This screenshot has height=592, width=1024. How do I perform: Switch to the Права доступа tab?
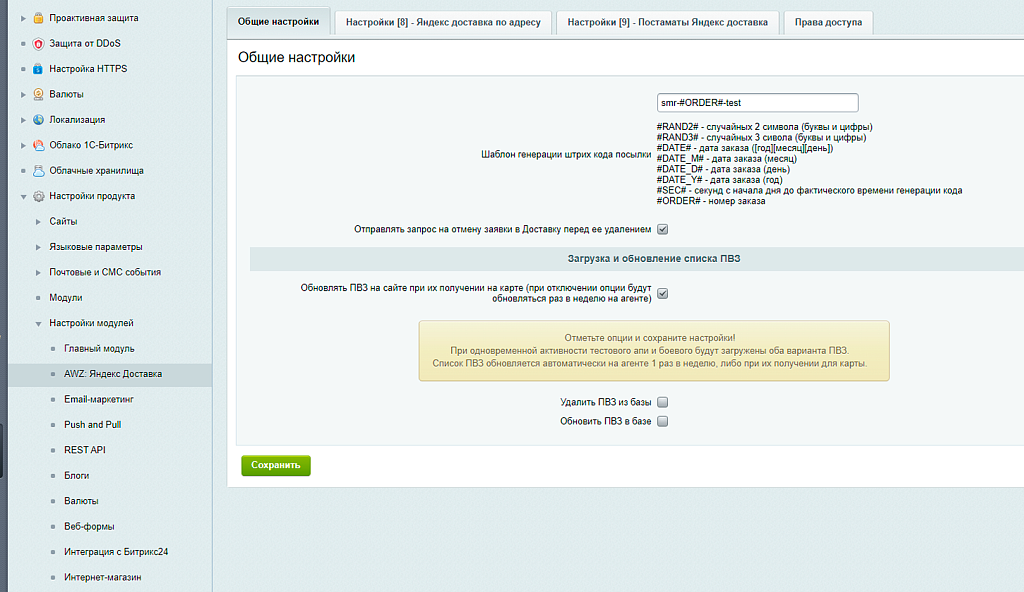(828, 22)
